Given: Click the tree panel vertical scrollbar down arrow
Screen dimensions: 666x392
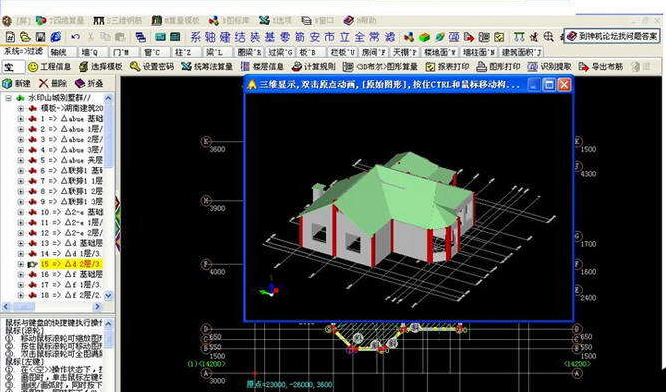Looking at the screenshot, I should coord(108,295).
